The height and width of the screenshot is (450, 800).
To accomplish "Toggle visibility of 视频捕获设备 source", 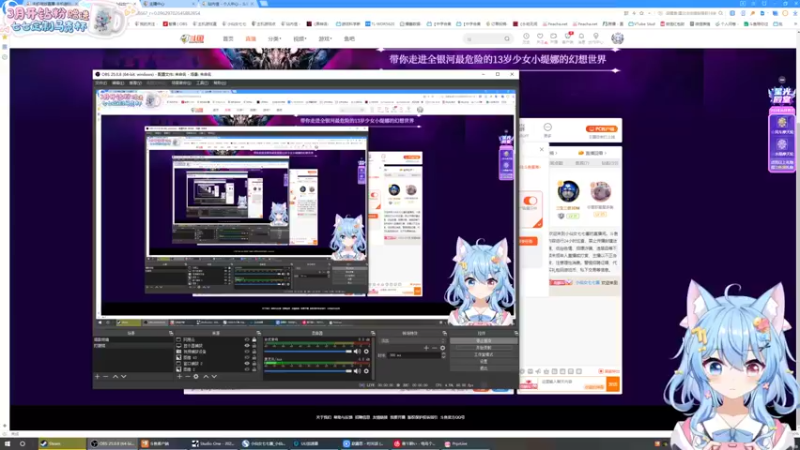I will point(247,352).
